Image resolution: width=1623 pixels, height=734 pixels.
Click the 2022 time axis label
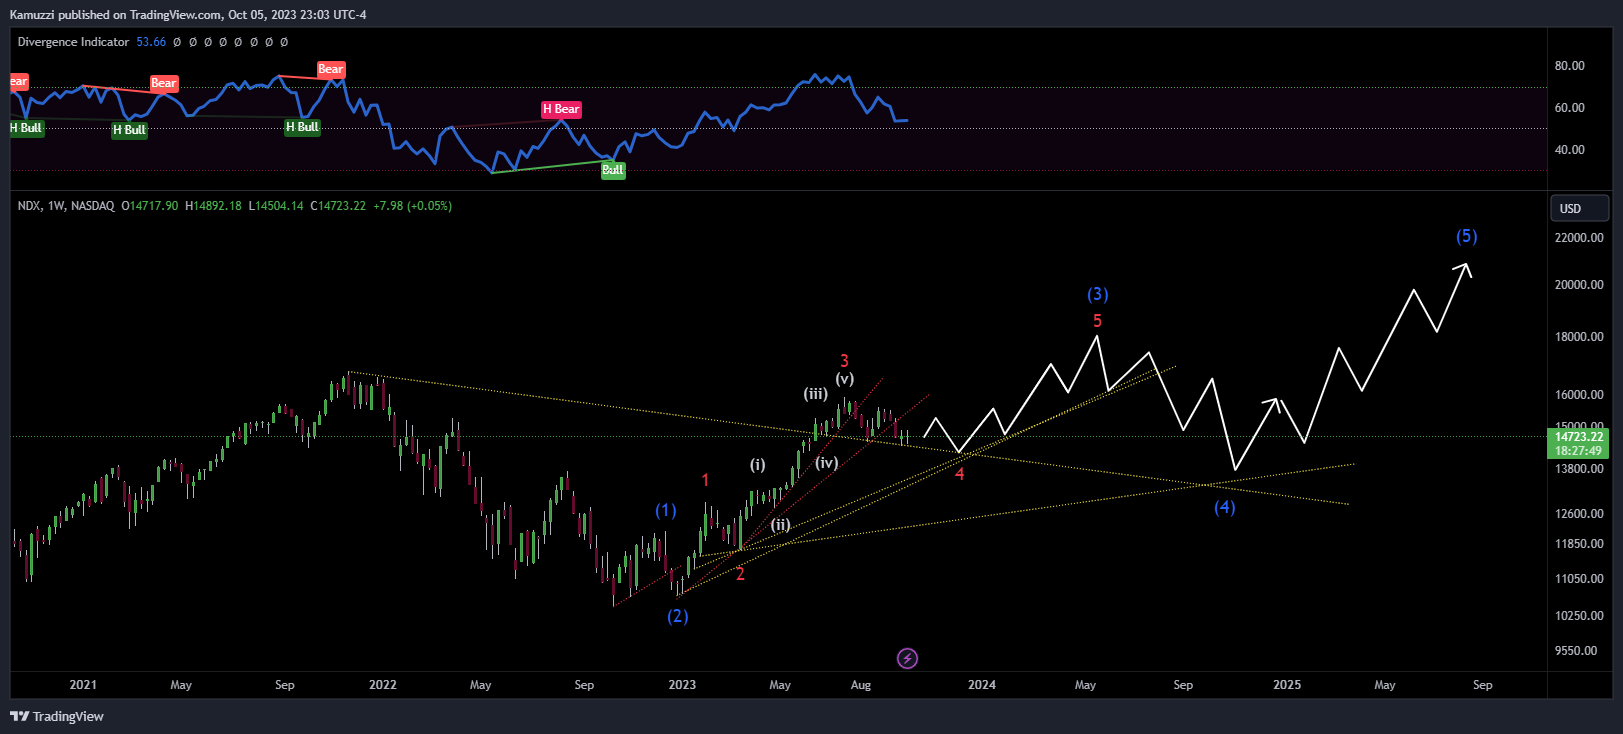(383, 685)
